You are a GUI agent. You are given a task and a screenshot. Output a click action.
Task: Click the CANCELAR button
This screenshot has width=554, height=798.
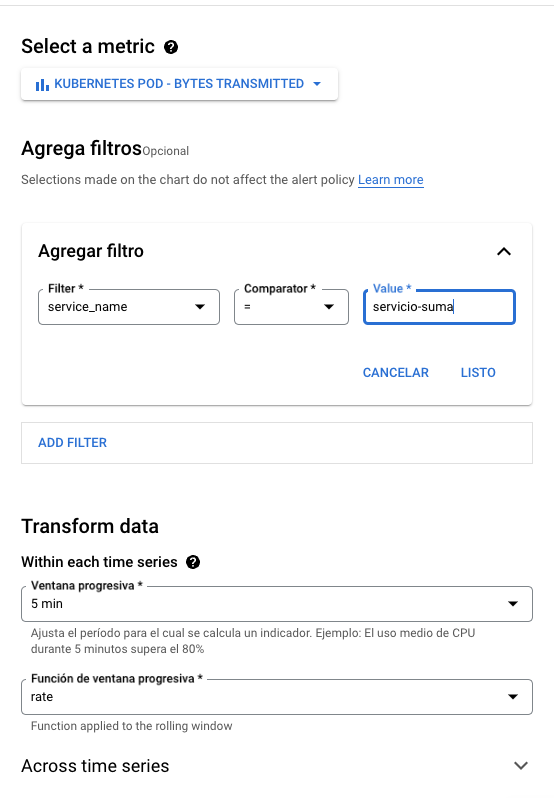coord(396,373)
